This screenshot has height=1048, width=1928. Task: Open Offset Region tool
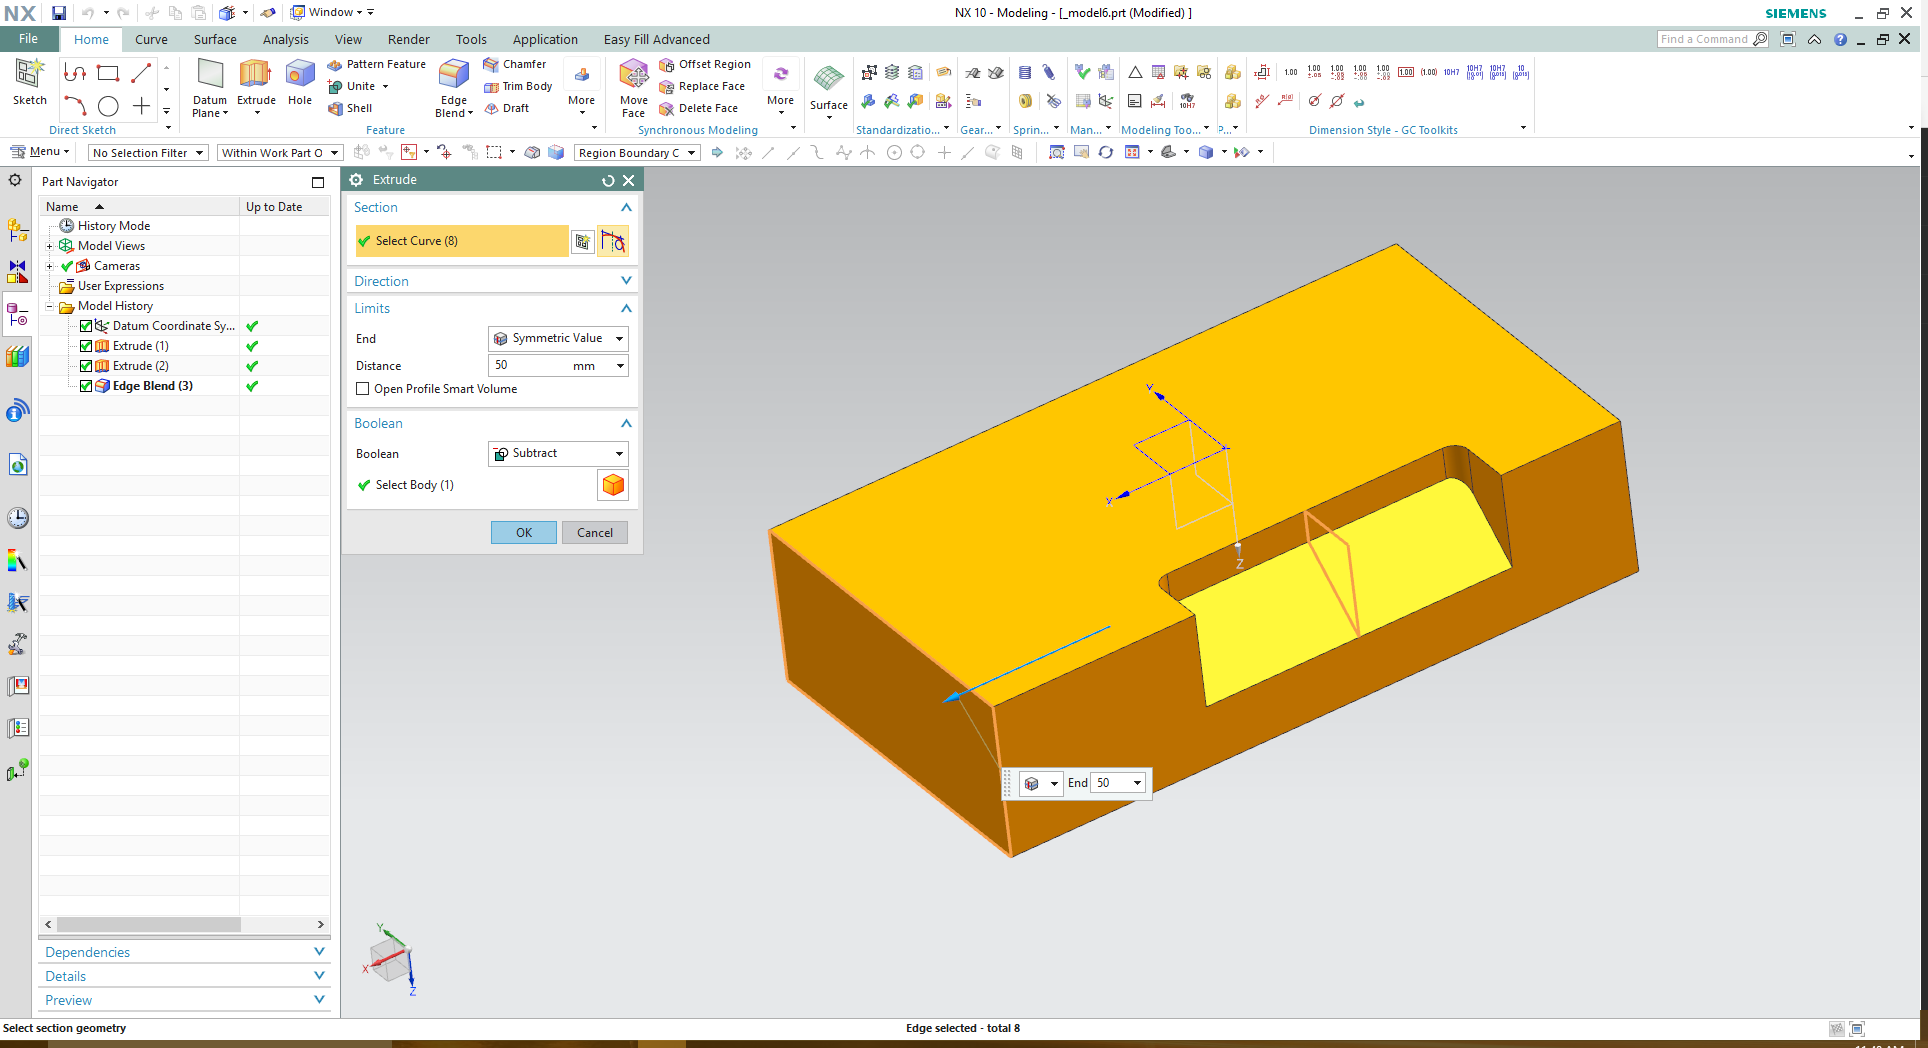705,64
